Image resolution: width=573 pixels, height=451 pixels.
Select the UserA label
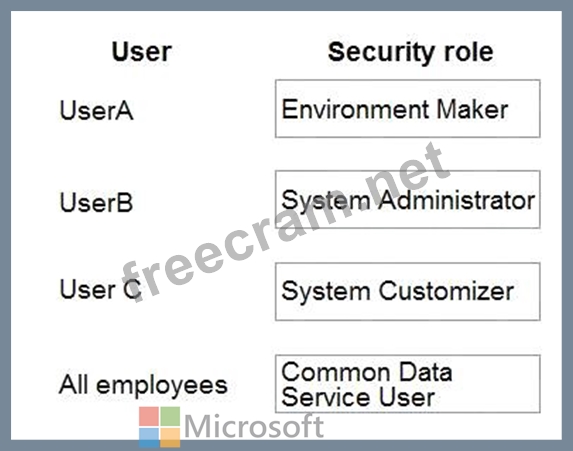tap(96, 110)
